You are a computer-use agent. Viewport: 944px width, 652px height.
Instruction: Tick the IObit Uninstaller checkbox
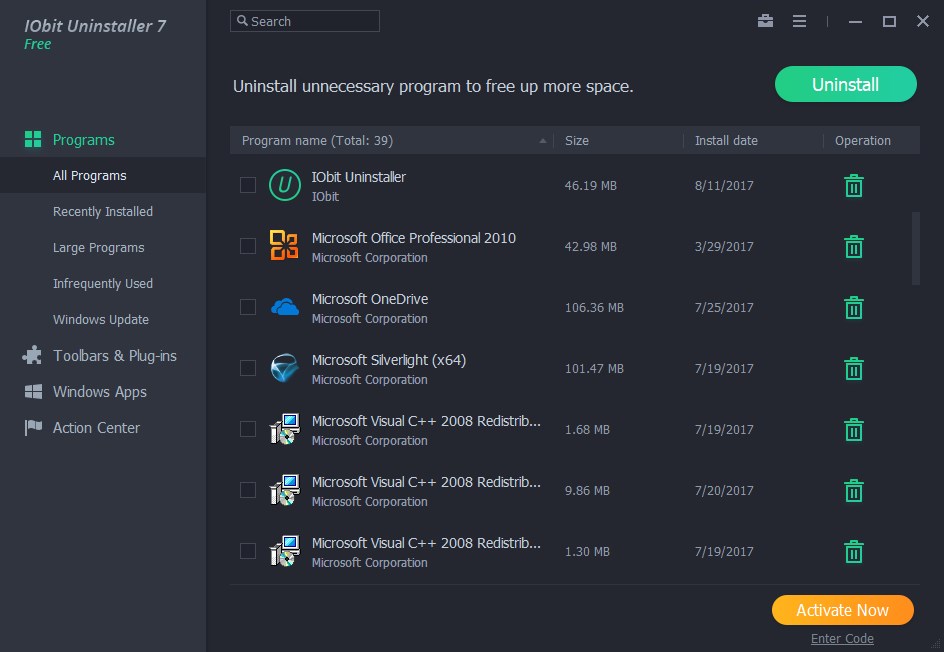click(248, 185)
